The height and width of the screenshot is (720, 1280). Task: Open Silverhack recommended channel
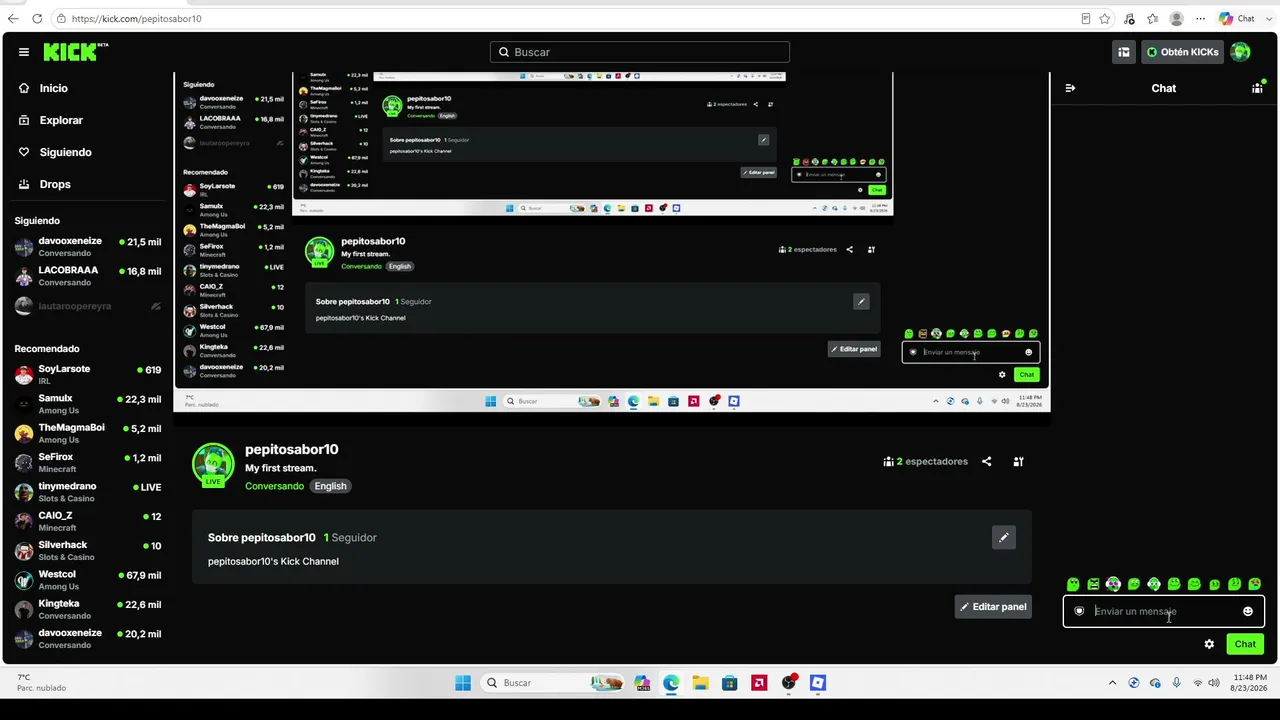[88, 550]
